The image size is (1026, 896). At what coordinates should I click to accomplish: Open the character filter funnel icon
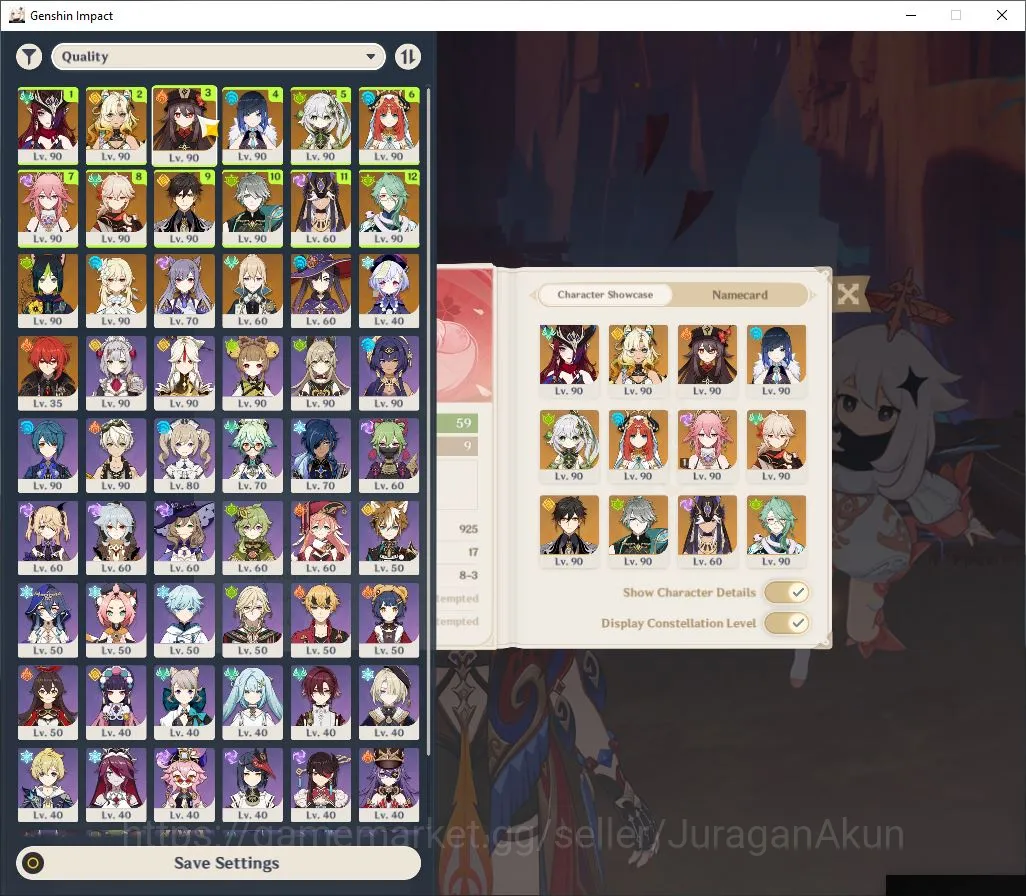(x=29, y=57)
